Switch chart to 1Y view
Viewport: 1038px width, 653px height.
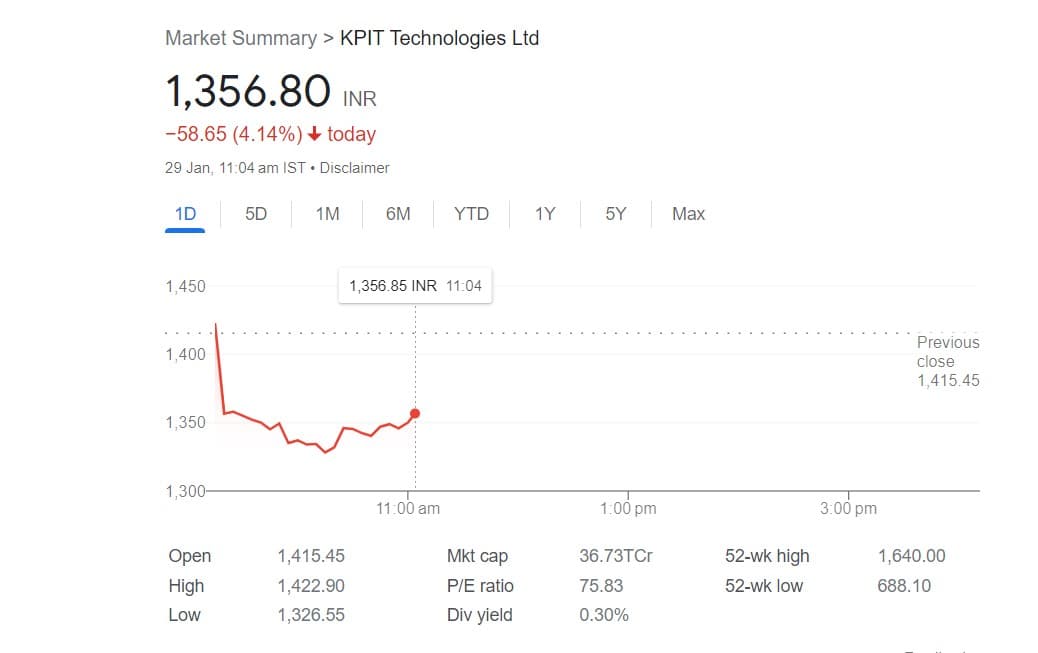(x=544, y=214)
